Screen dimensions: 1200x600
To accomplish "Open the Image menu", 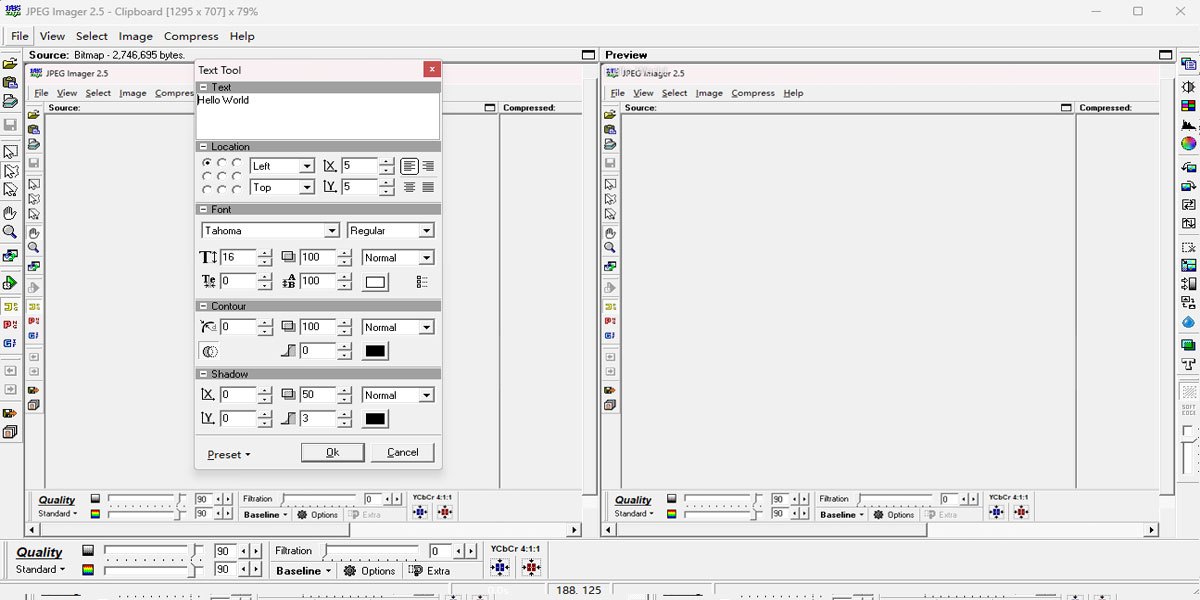I will tap(134, 36).
